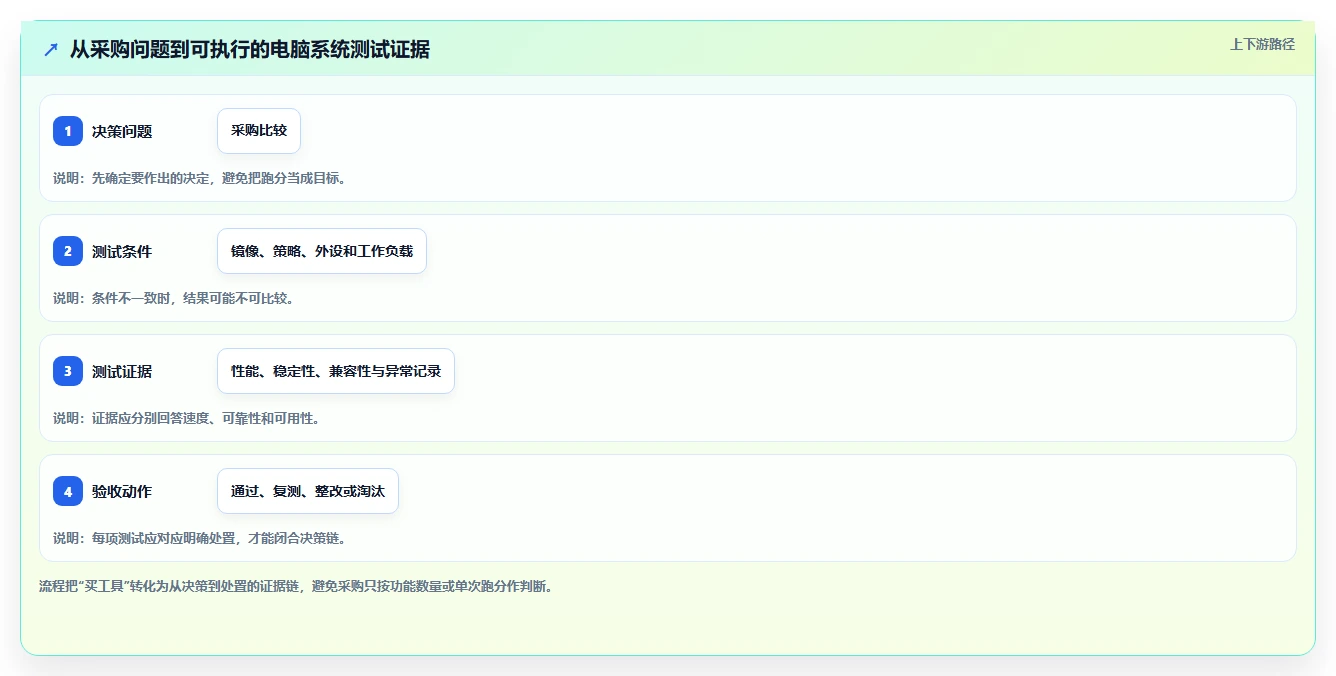Viewport: 1336px width, 676px height.
Task: Select the 采购比较 chip
Action: 259,131
